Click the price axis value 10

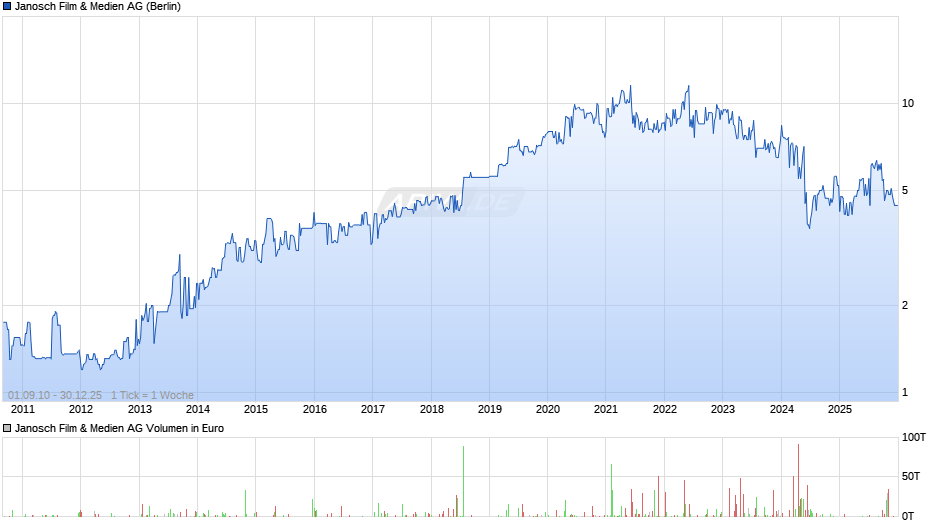(908, 103)
